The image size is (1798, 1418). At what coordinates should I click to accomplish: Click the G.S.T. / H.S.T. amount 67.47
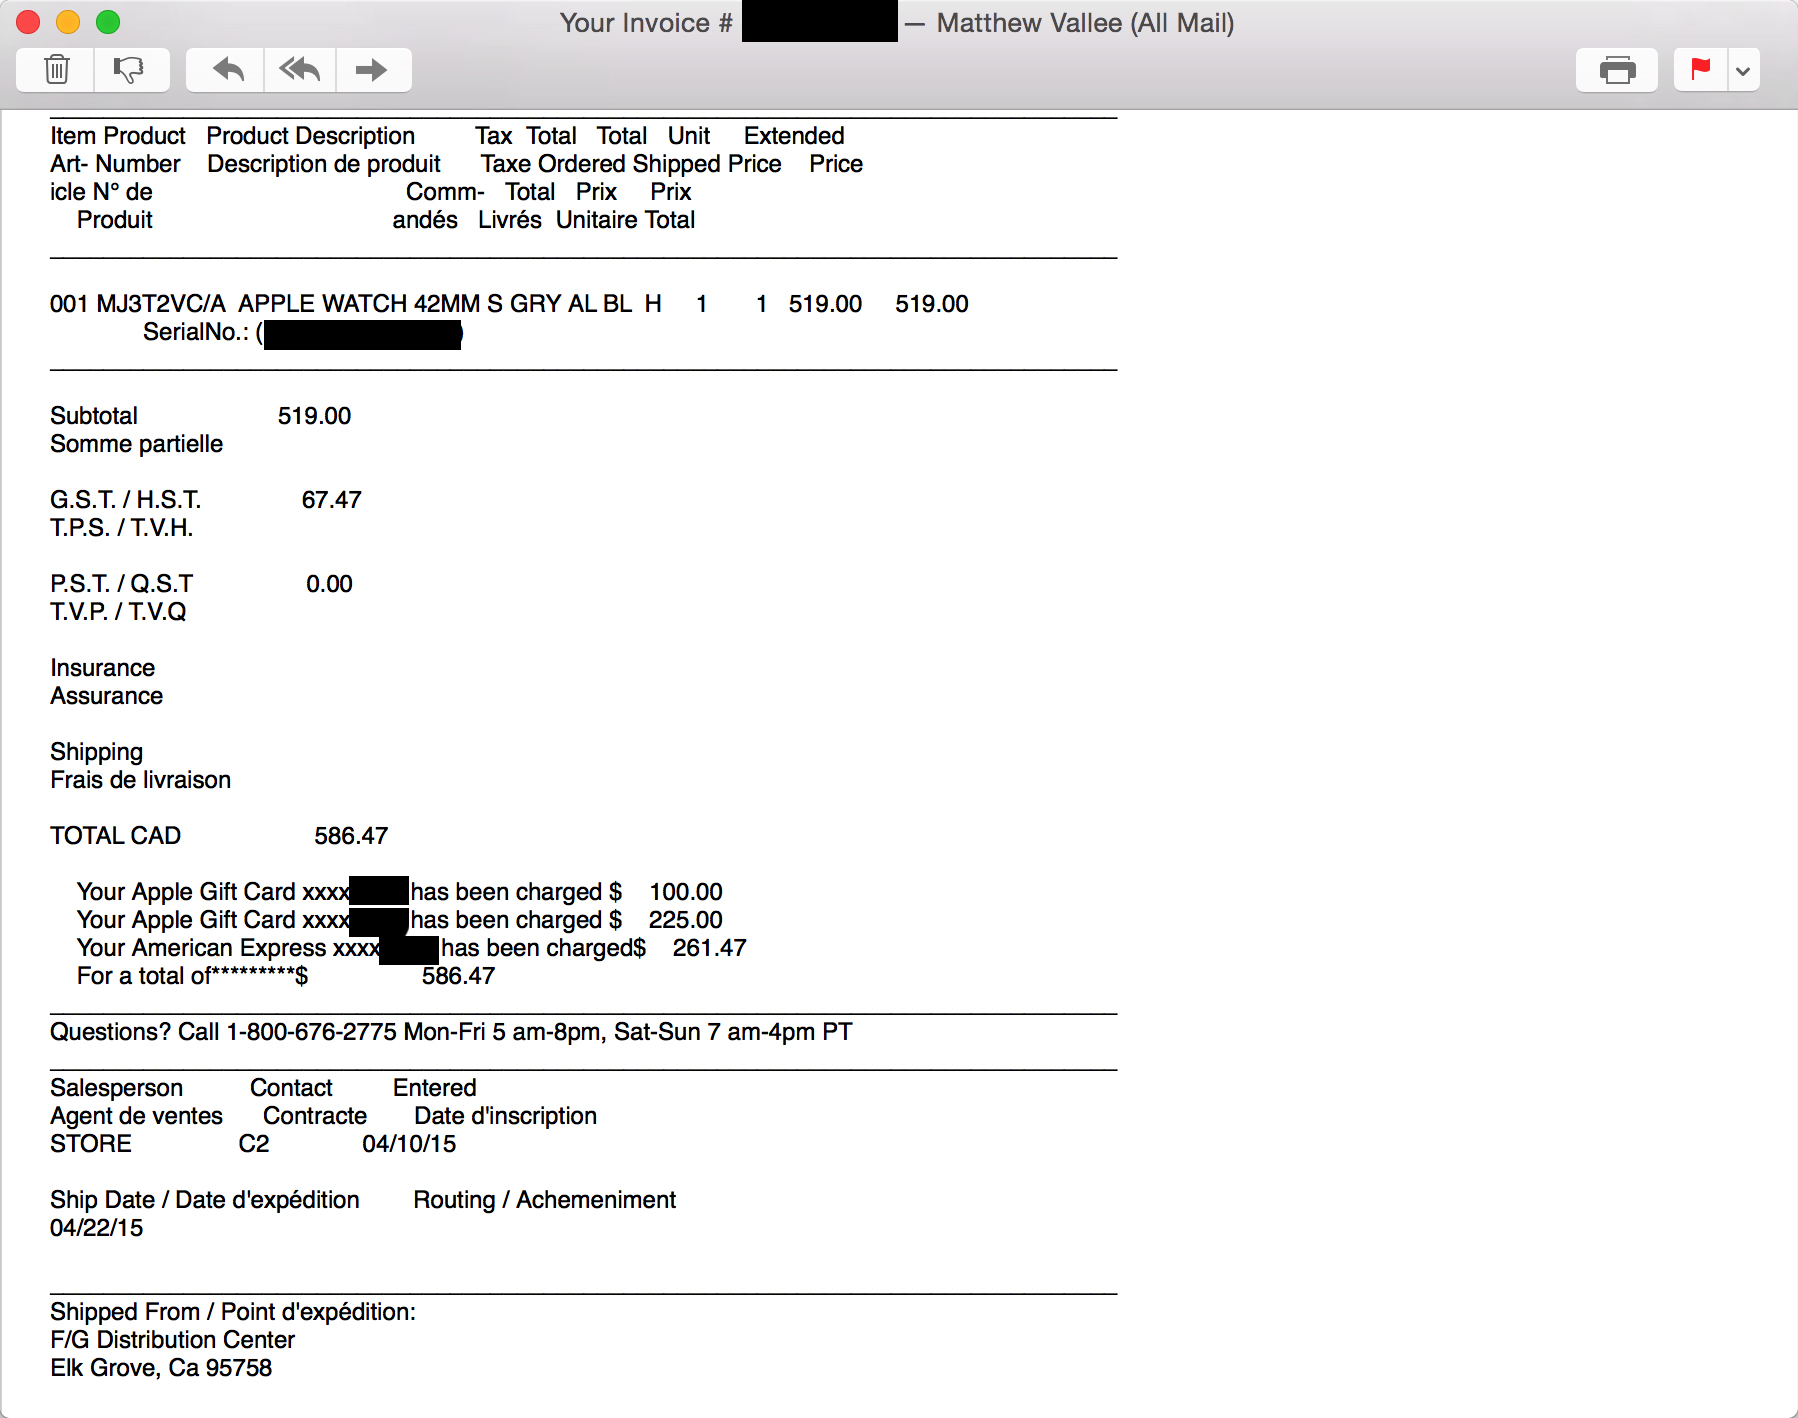(x=331, y=500)
